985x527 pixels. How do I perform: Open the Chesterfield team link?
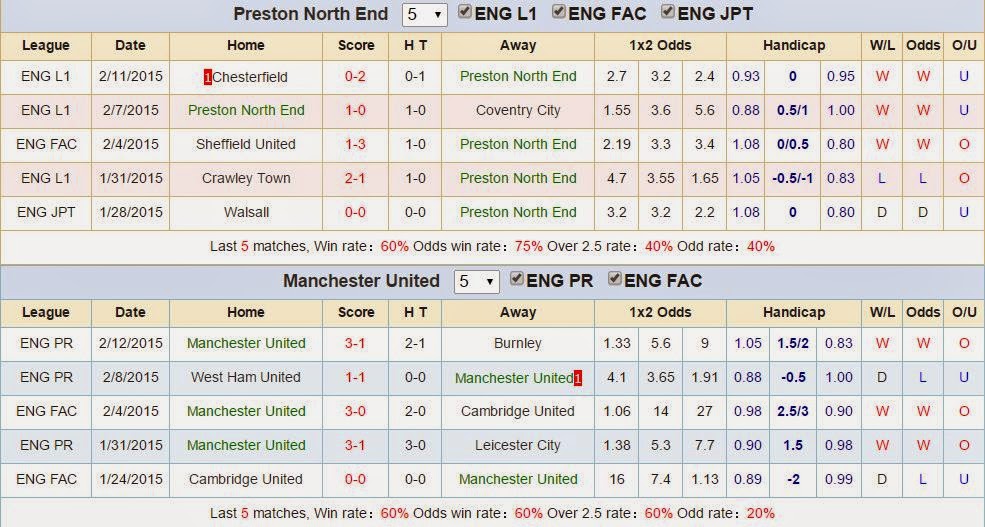coord(249,77)
